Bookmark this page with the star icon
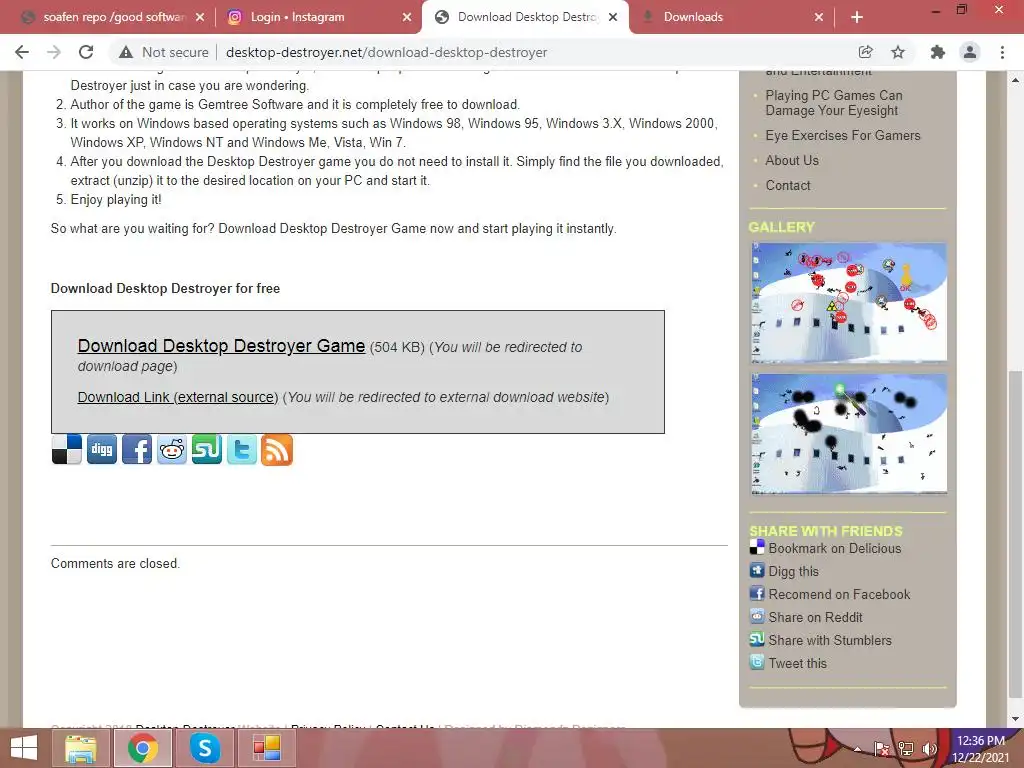The image size is (1024, 768). [898, 52]
